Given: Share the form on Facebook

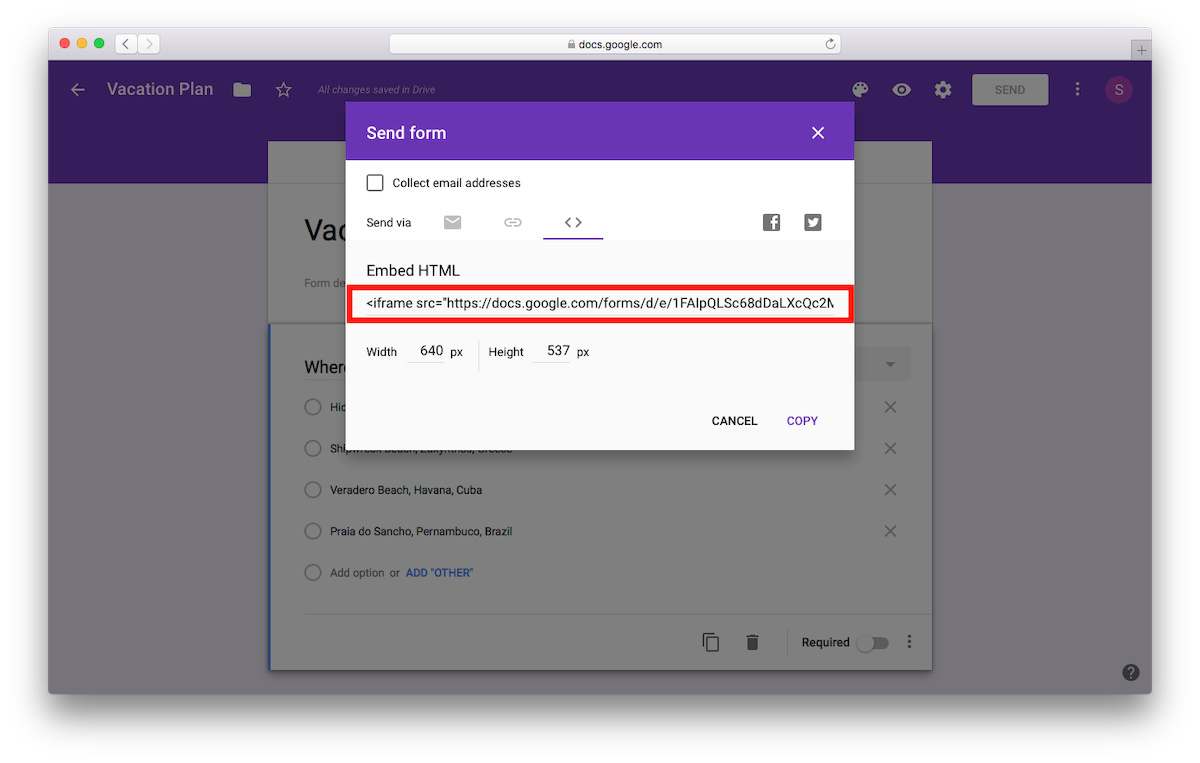Looking at the screenshot, I should click(x=771, y=222).
